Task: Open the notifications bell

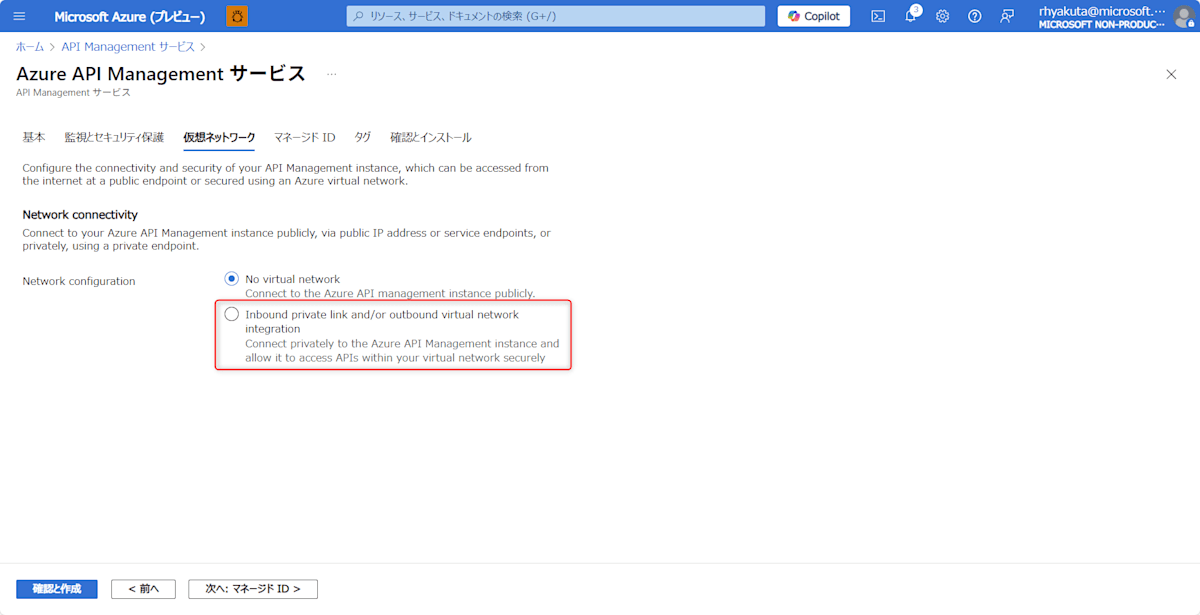Action: pos(911,16)
